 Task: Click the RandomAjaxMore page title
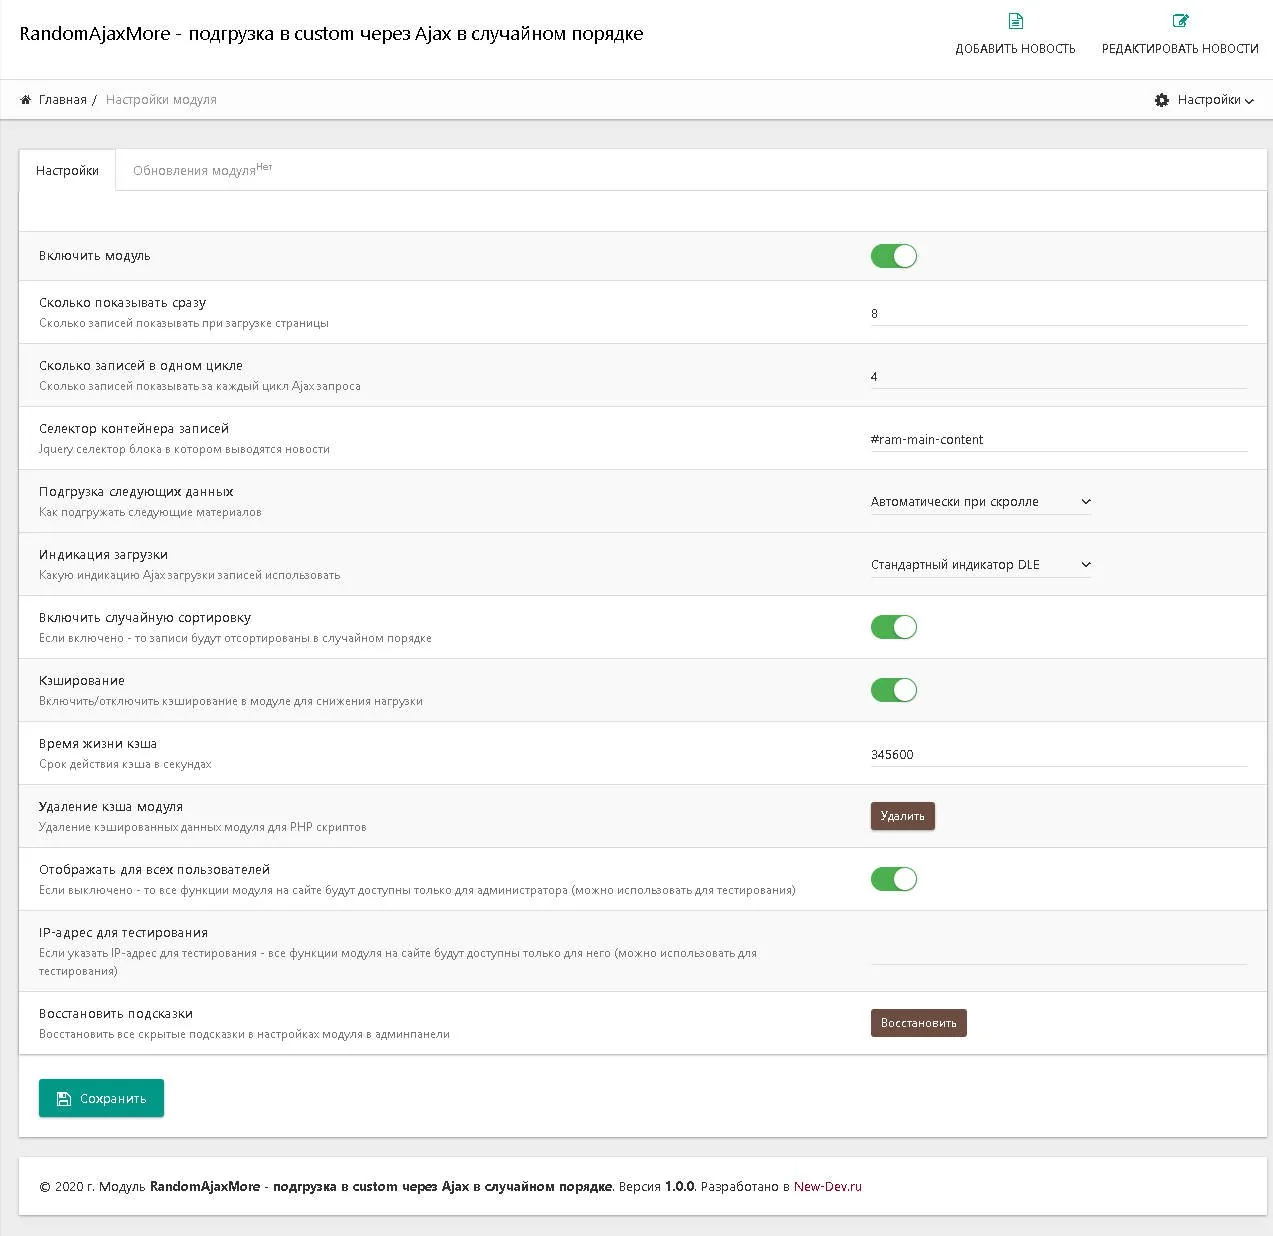click(x=331, y=33)
